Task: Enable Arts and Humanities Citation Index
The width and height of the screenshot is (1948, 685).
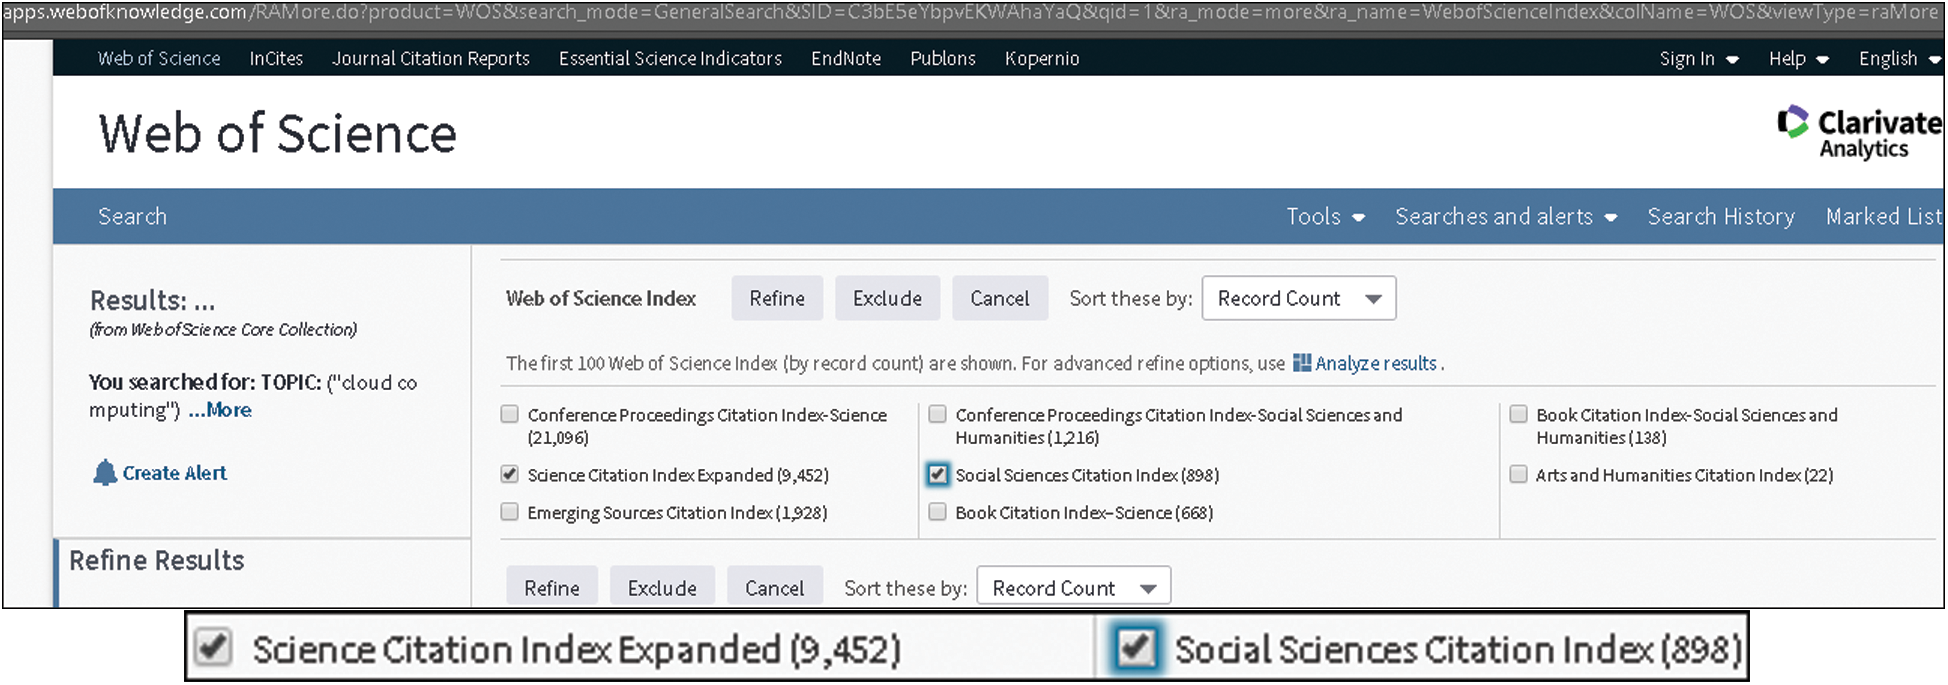Action: (1518, 475)
